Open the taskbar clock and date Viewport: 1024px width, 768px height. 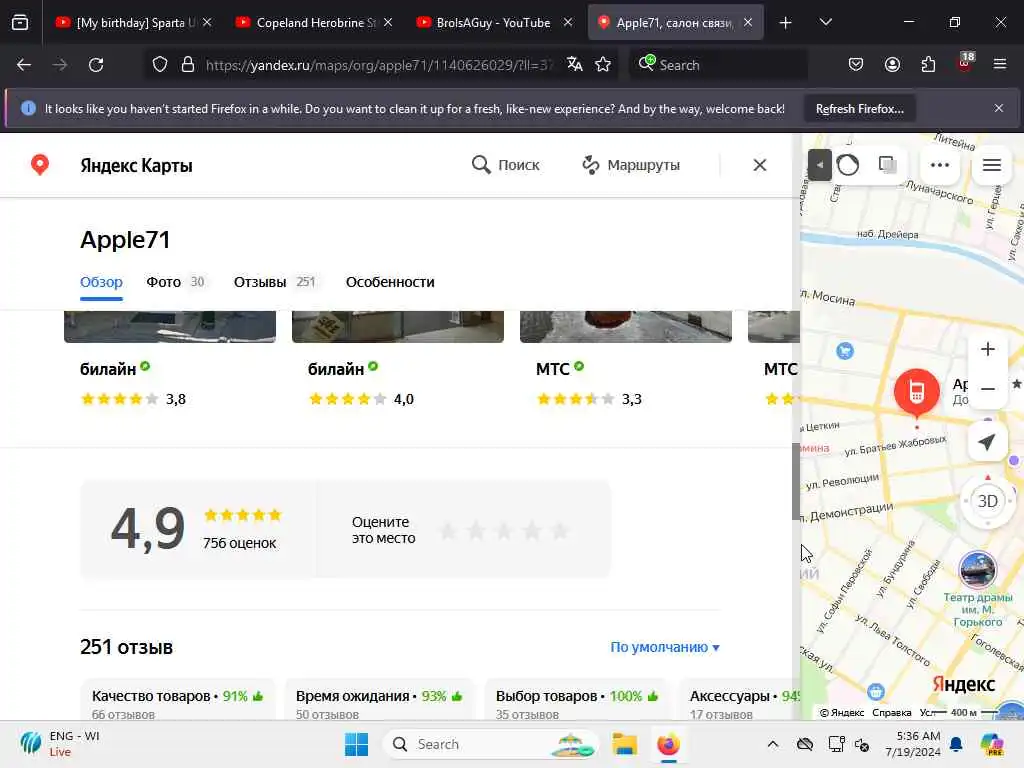[x=913, y=744]
